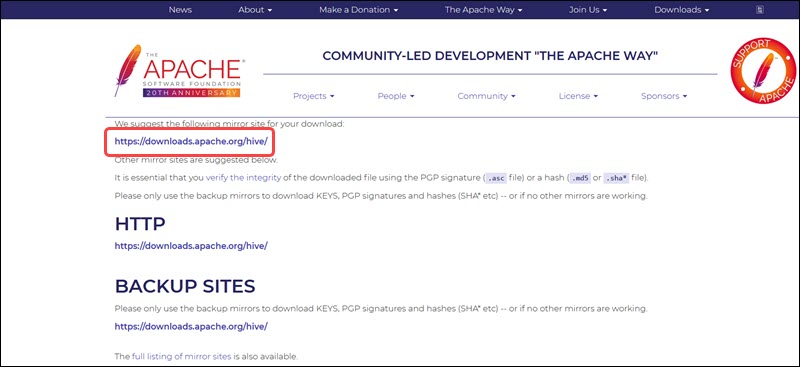Expand the Make a Donation dropdown
Viewport: 800px width, 367px height.
coord(359,10)
